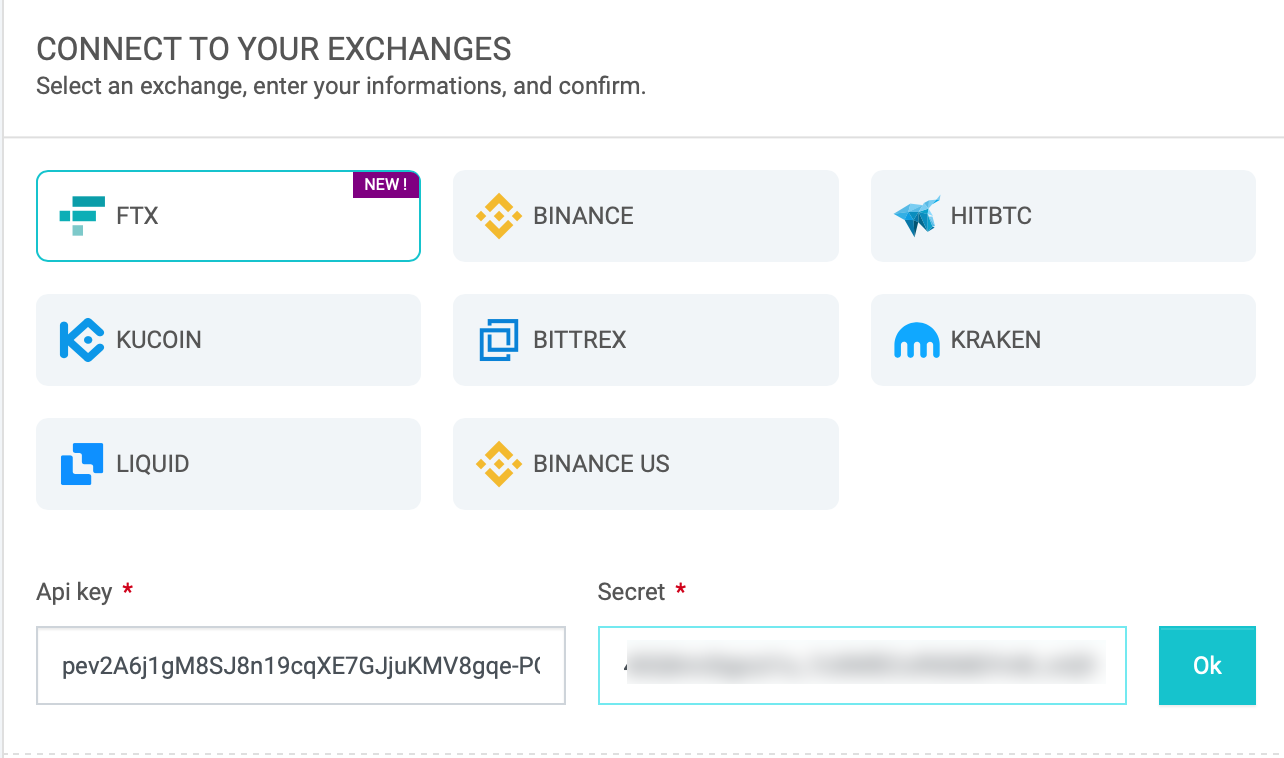
Task: Select the LIQUID exchange tile
Action: click(x=228, y=464)
